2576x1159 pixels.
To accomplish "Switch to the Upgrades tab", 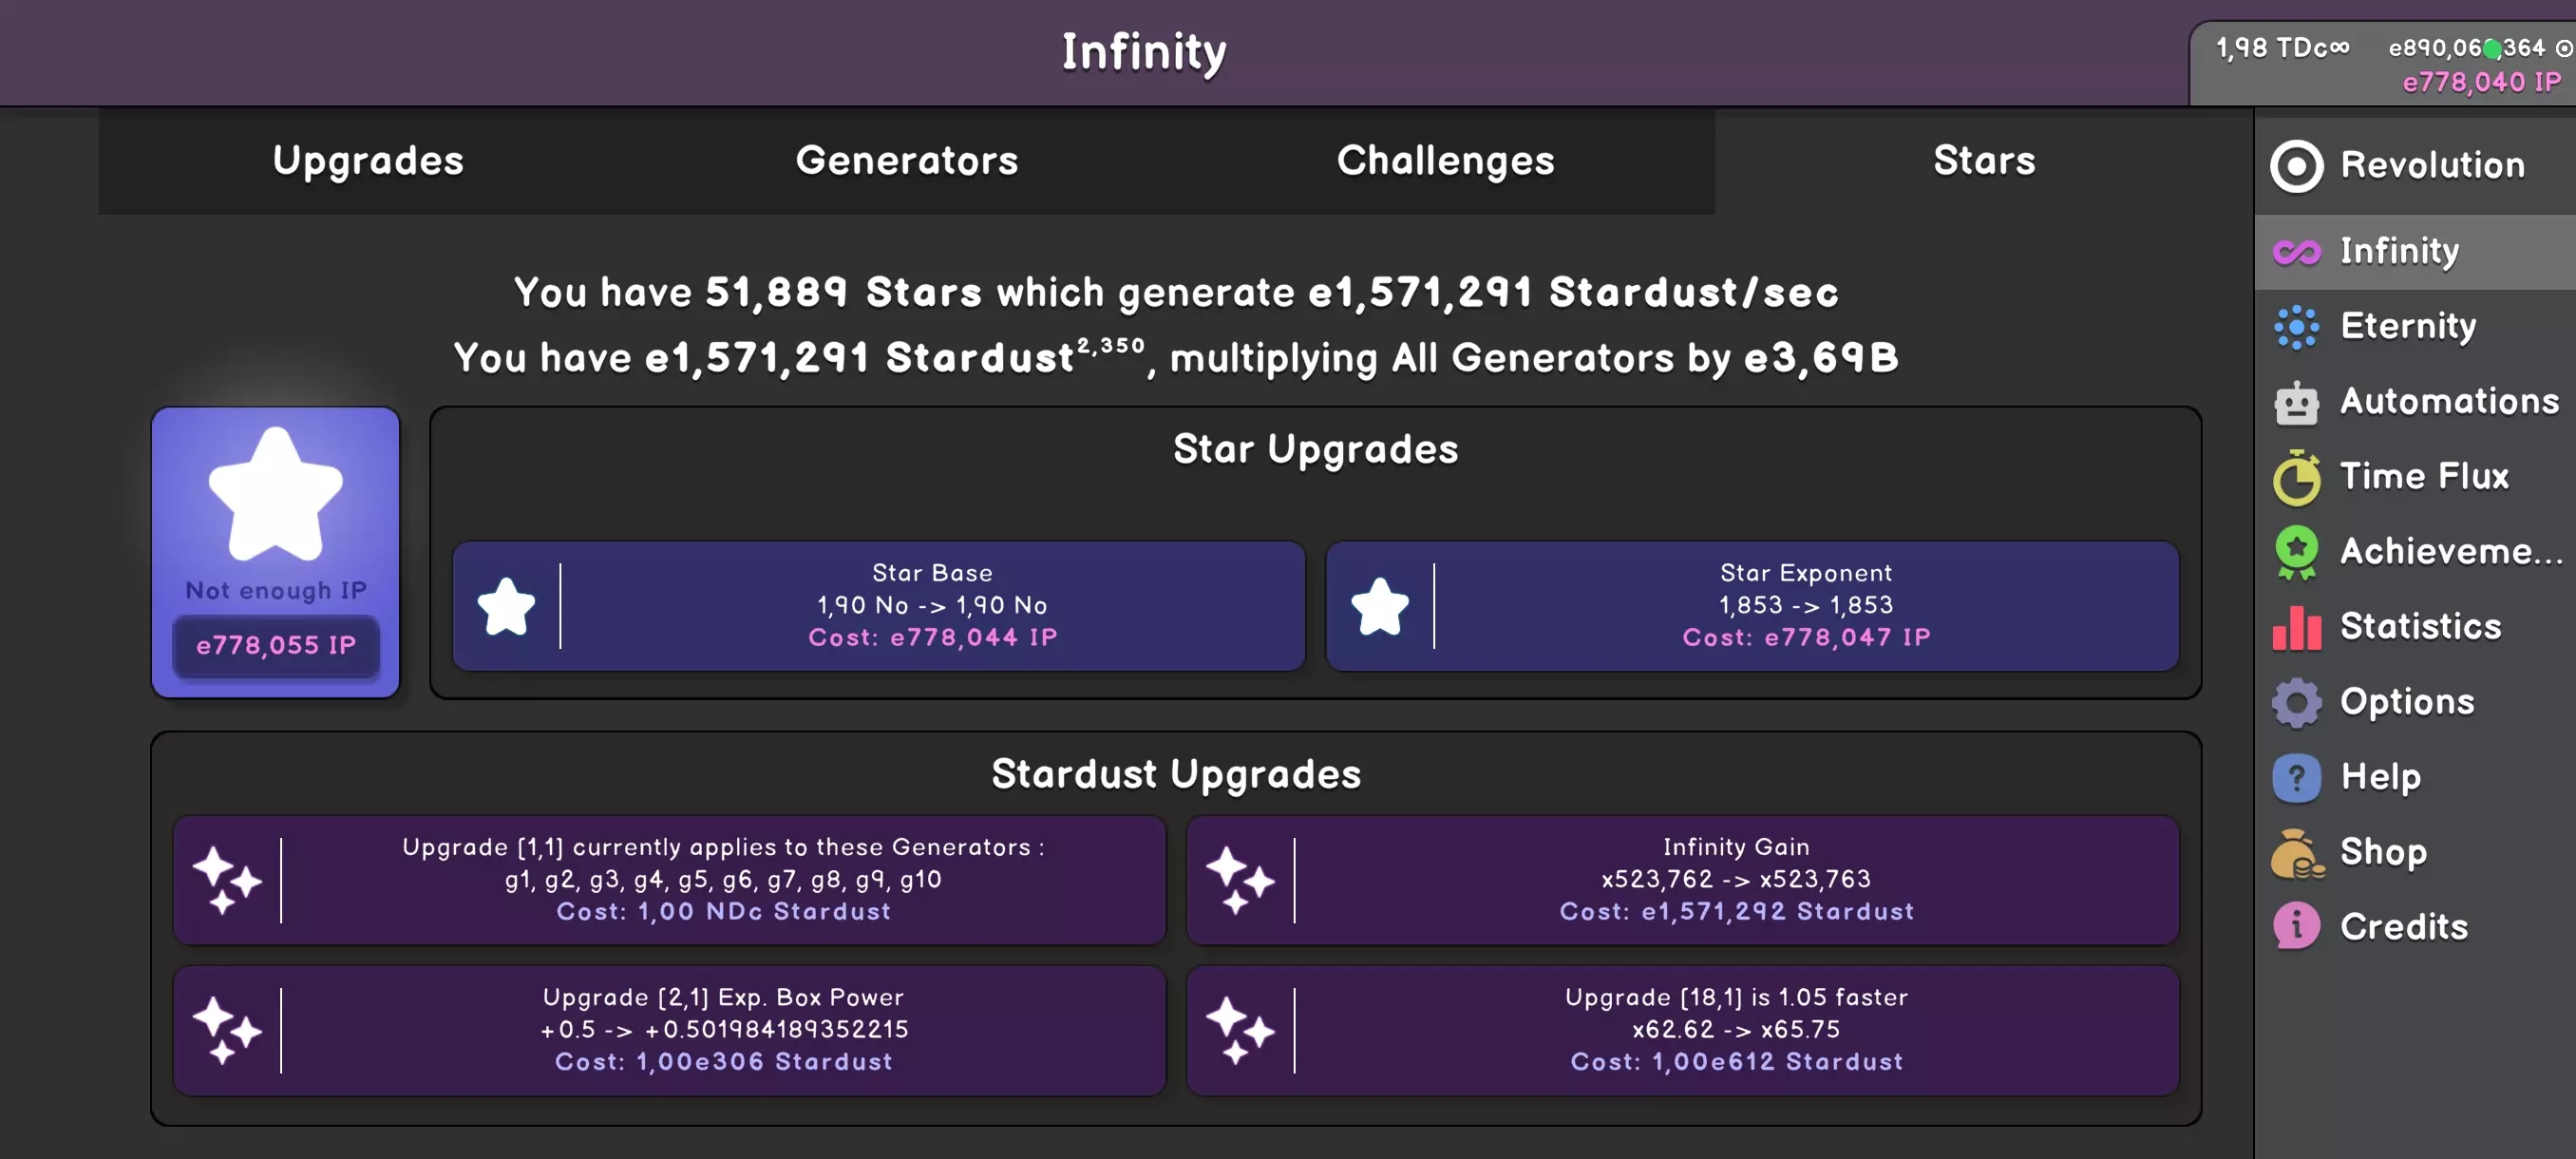I will click(368, 161).
